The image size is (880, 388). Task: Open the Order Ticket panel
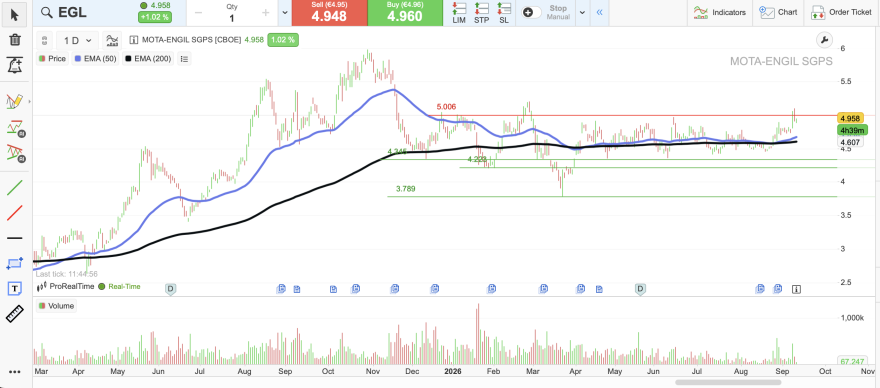(842, 12)
